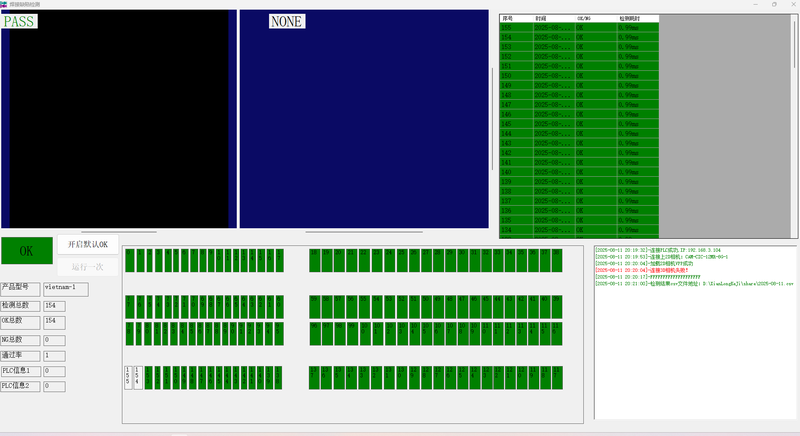Screen dimensions: 800x436
Task: Click green grid cell numbered 116
Action: 557,334
